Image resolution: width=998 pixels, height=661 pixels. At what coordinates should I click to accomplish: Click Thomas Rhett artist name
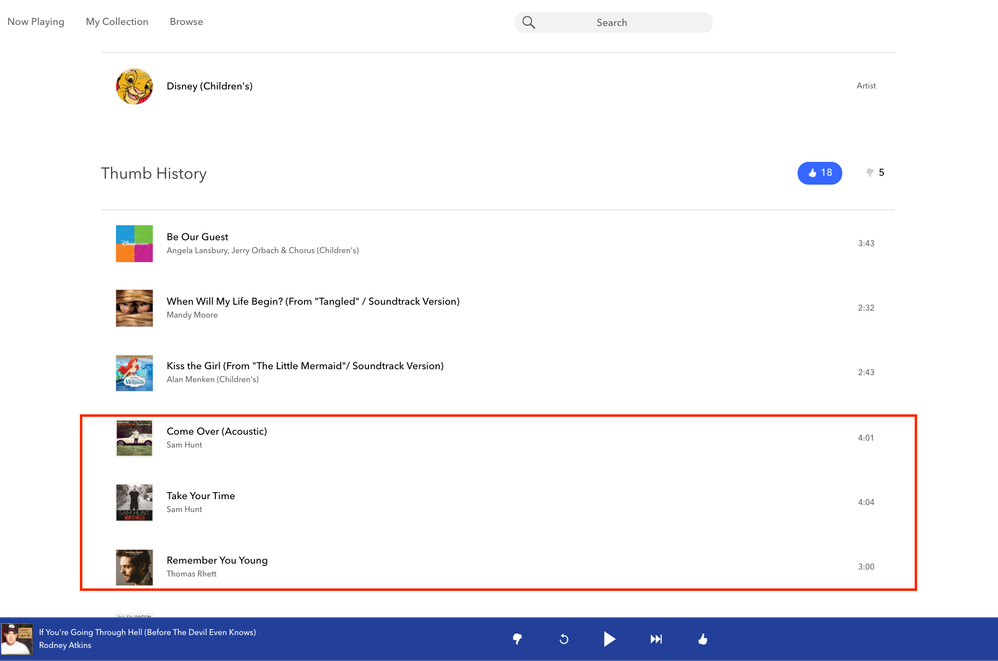[191, 574]
